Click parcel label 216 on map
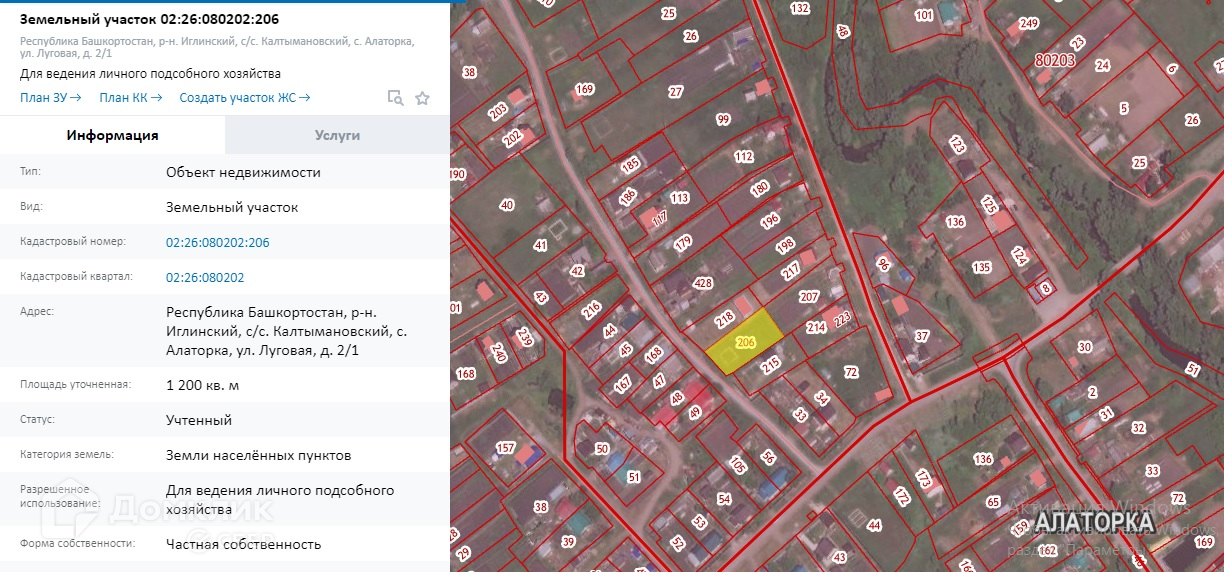This screenshot has width=1224, height=572. click(592, 308)
